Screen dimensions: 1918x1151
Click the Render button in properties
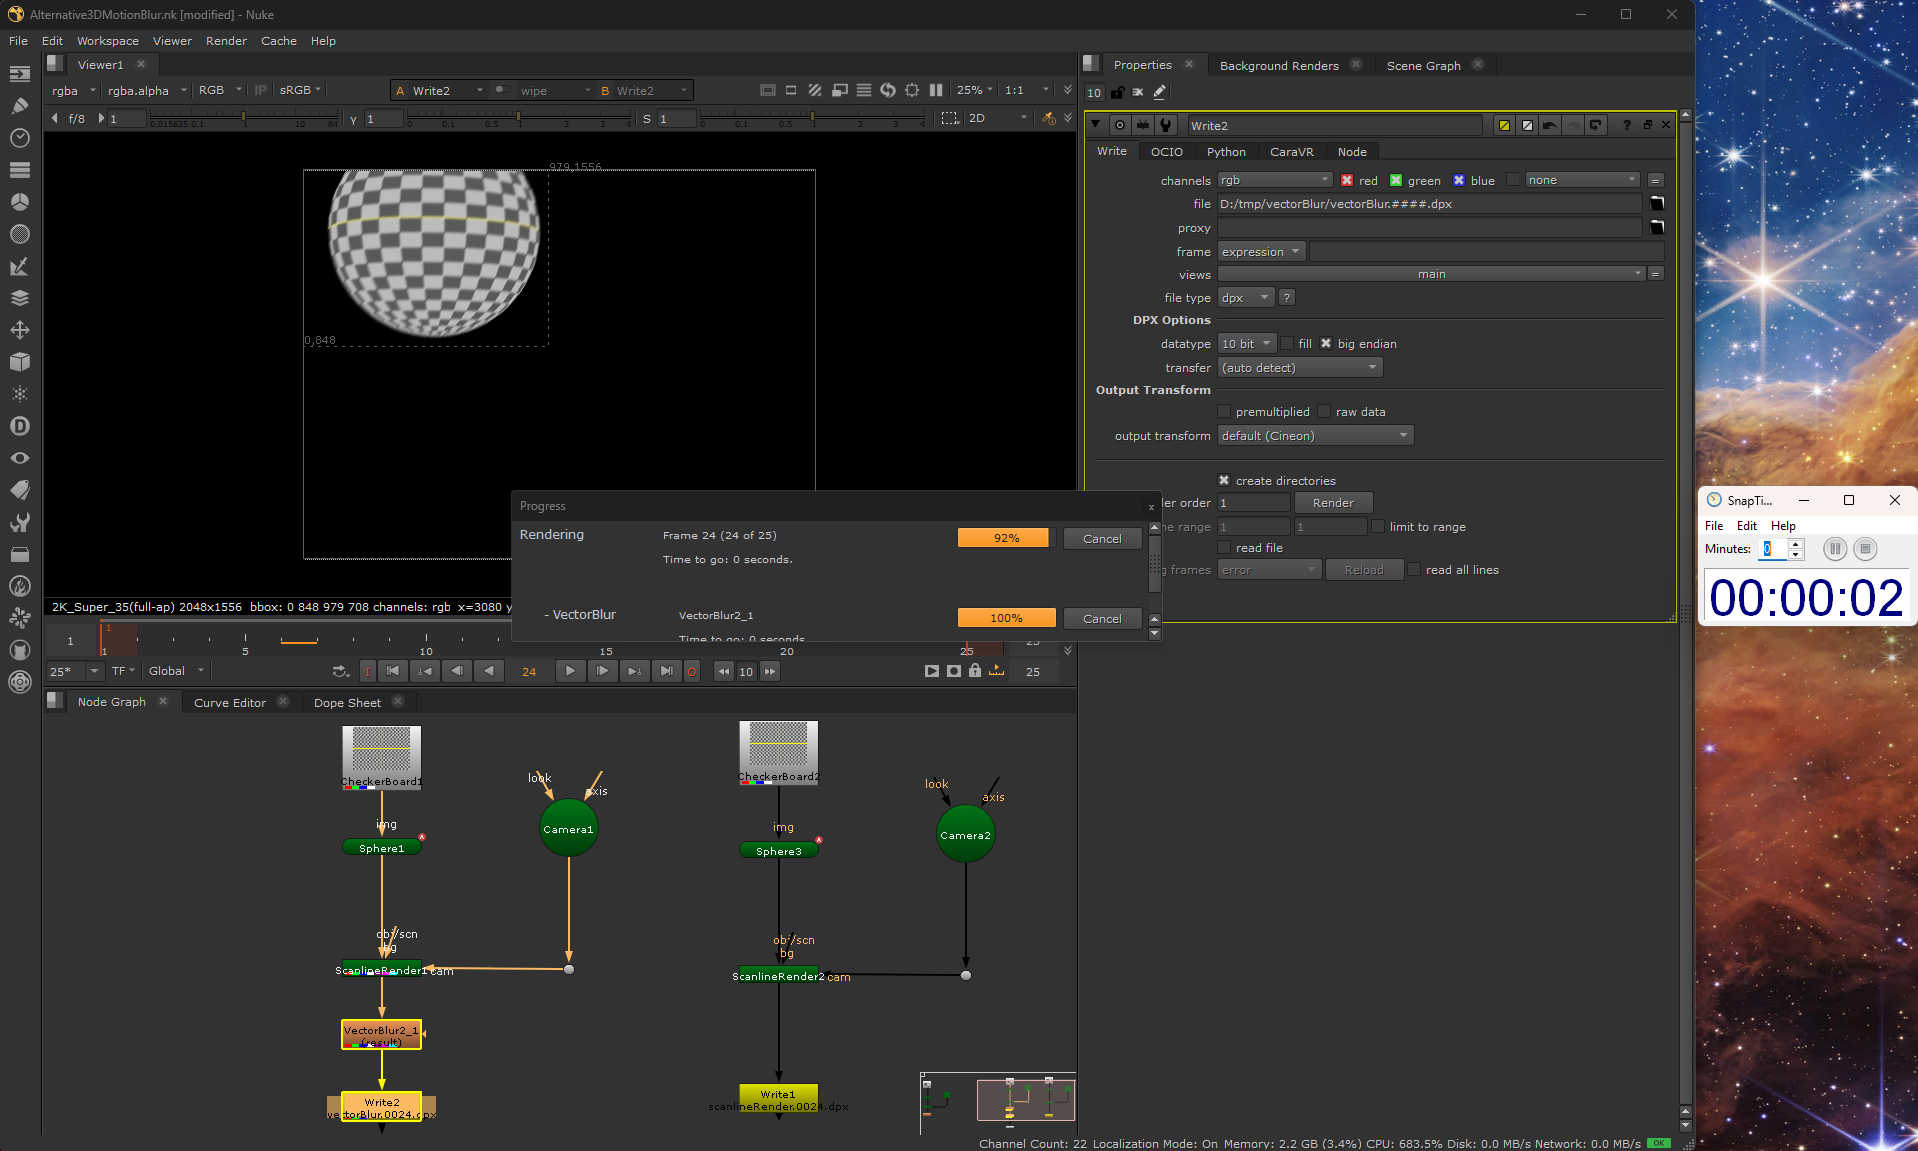(x=1332, y=502)
